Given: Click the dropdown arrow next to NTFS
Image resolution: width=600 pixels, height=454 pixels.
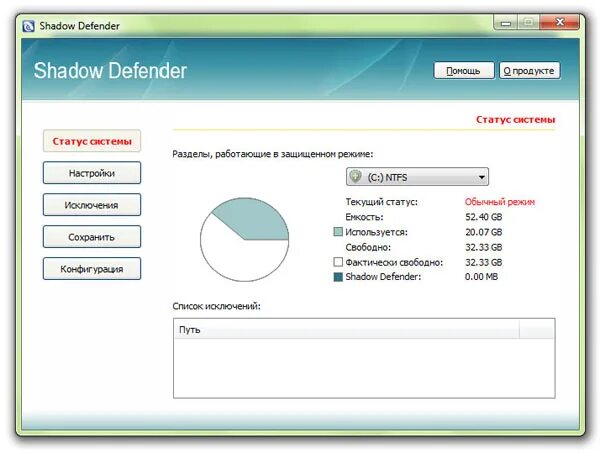Looking at the screenshot, I should (x=481, y=177).
